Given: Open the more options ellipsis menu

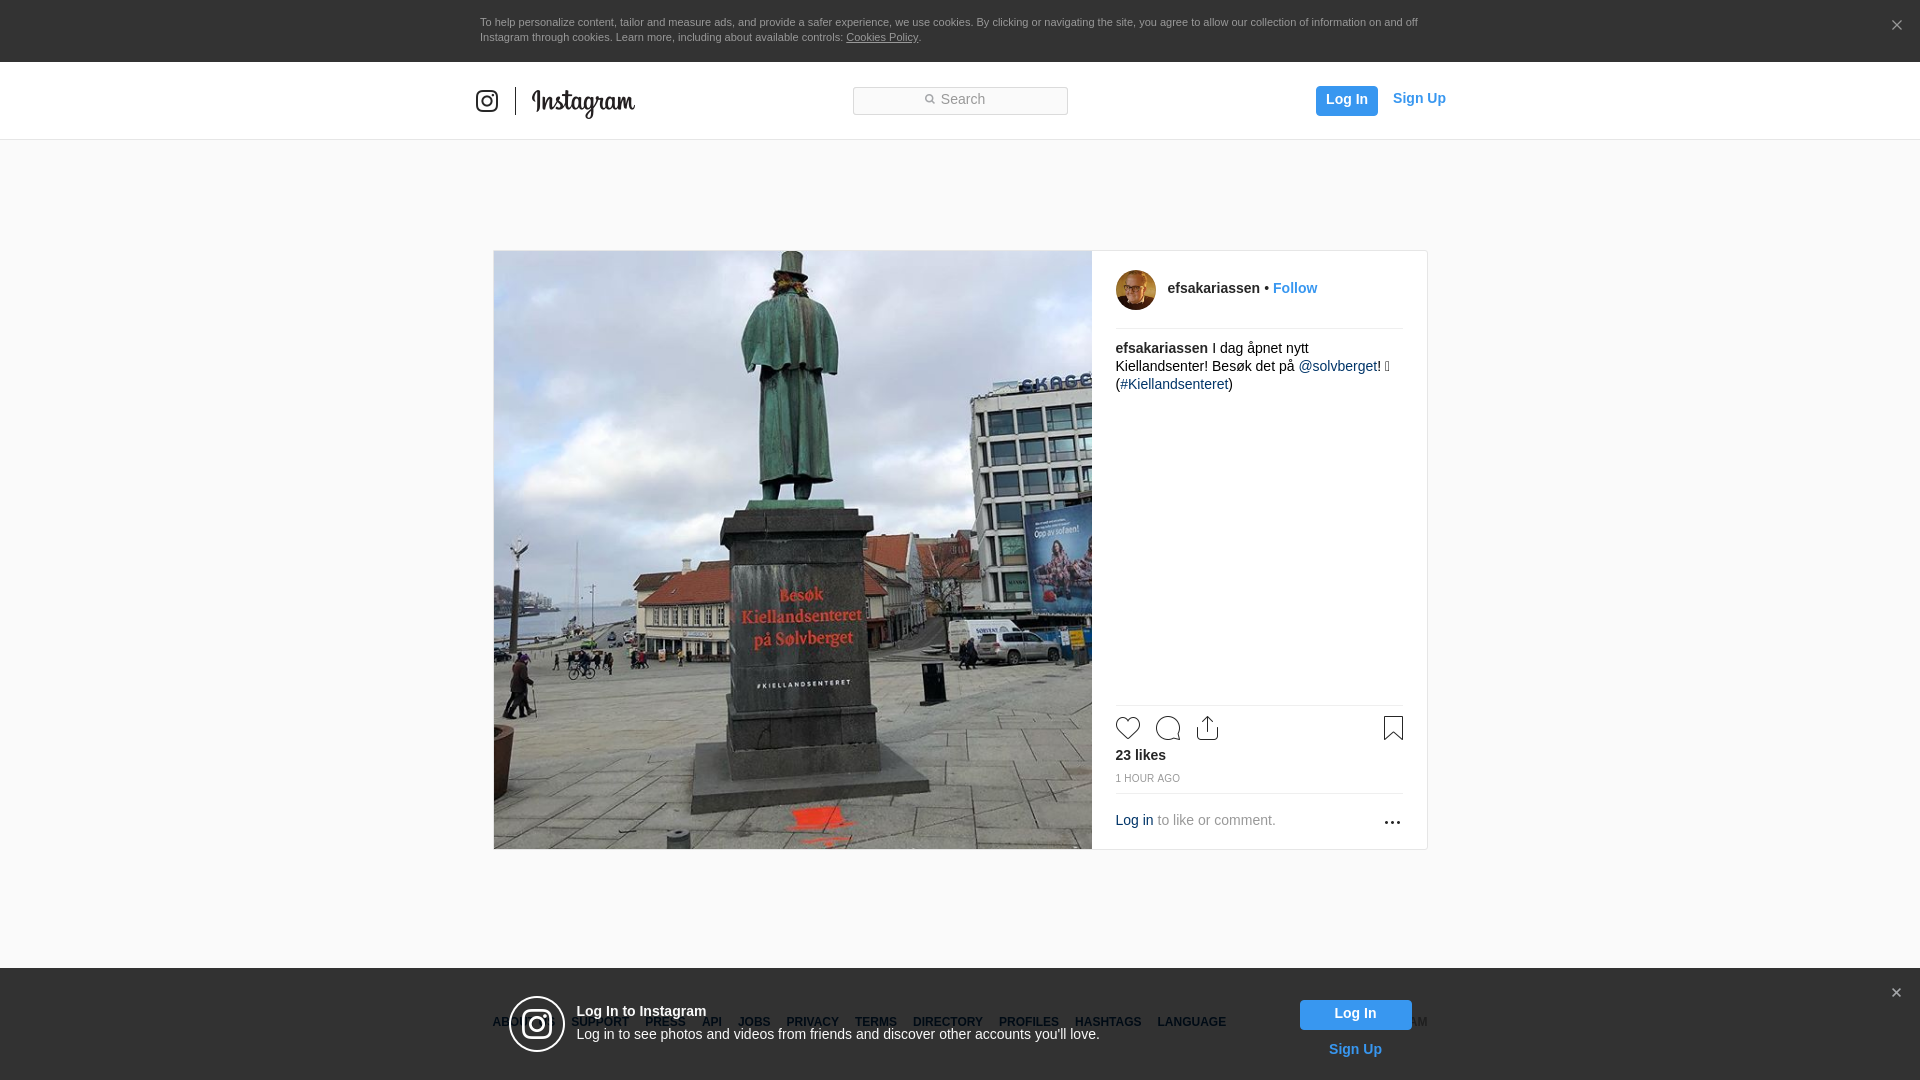Looking at the screenshot, I should point(1392,822).
